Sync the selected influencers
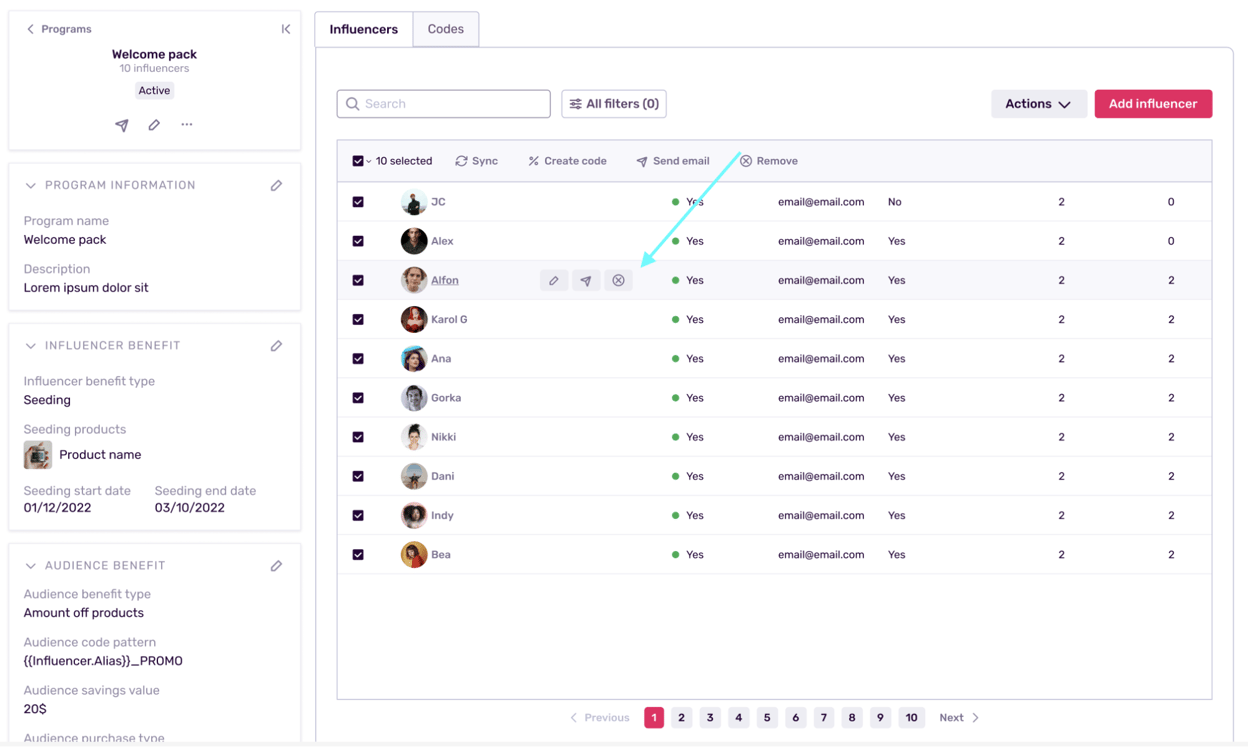 tap(476, 160)
